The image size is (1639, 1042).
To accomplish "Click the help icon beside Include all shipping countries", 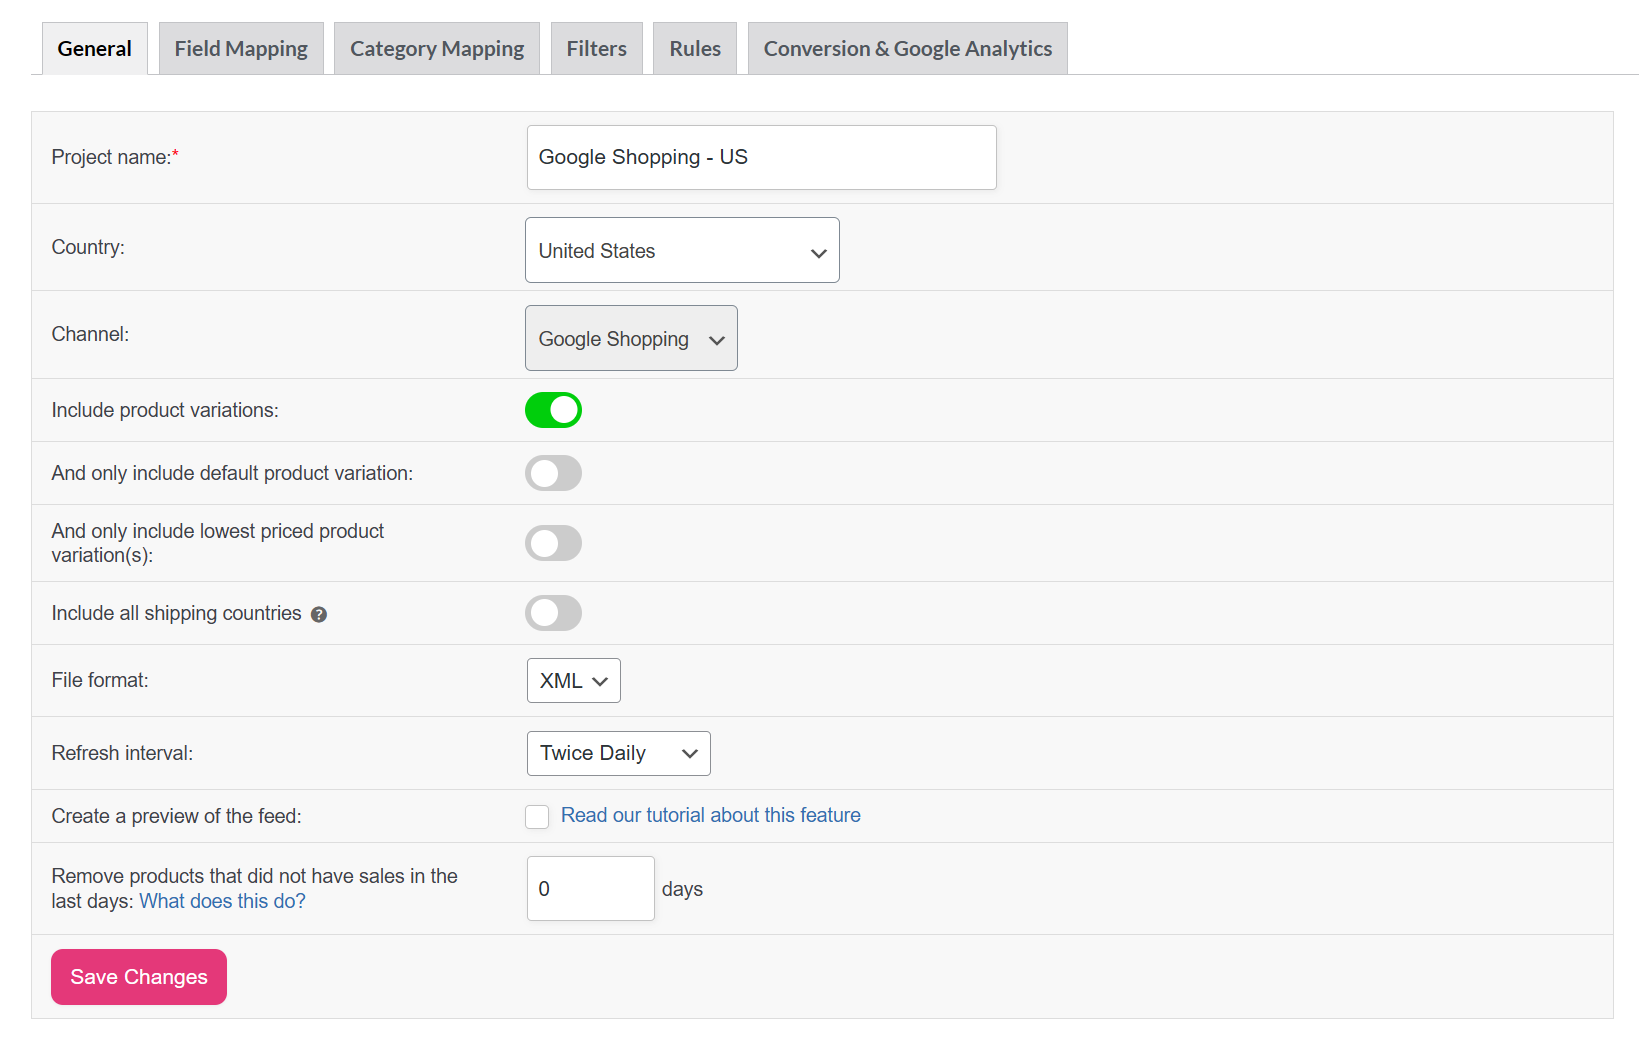I will 319,615.
